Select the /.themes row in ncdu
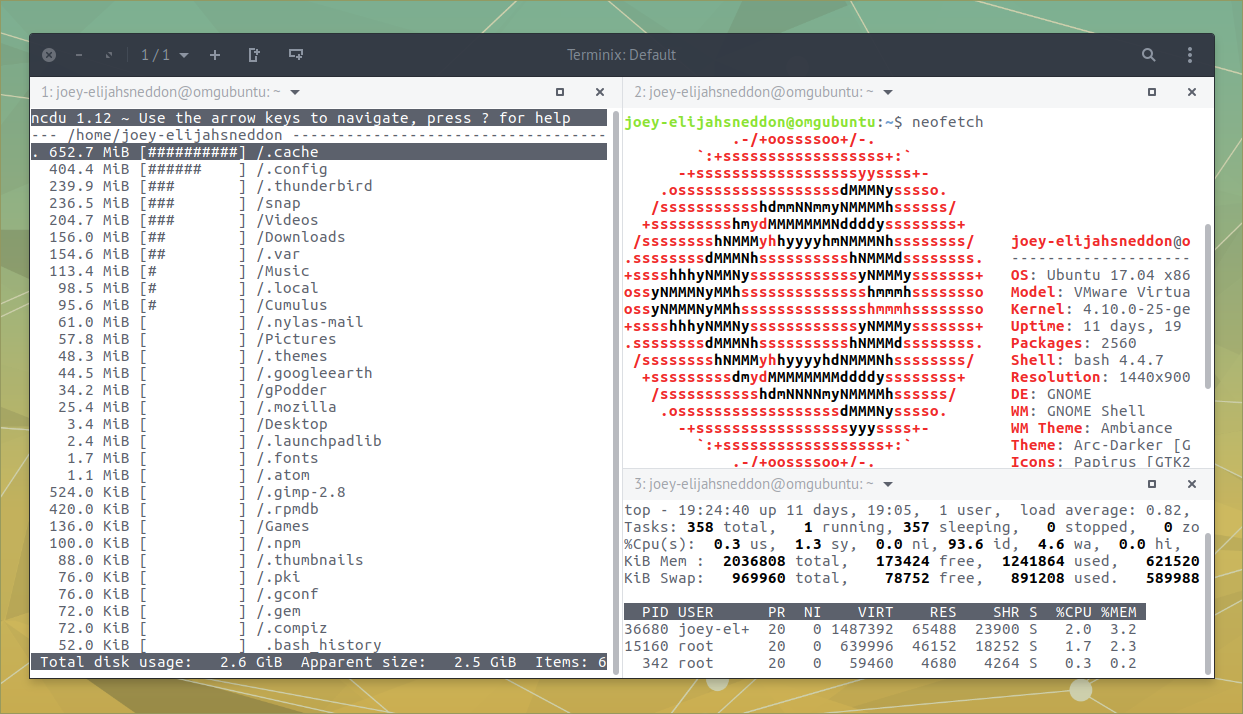The height and width of the screenshot is (714, 1243). (x=319, y=356)
